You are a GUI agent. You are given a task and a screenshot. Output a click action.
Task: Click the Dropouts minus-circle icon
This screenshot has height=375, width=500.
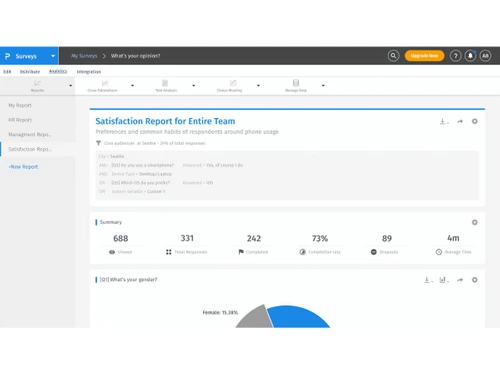coord(374,252)
